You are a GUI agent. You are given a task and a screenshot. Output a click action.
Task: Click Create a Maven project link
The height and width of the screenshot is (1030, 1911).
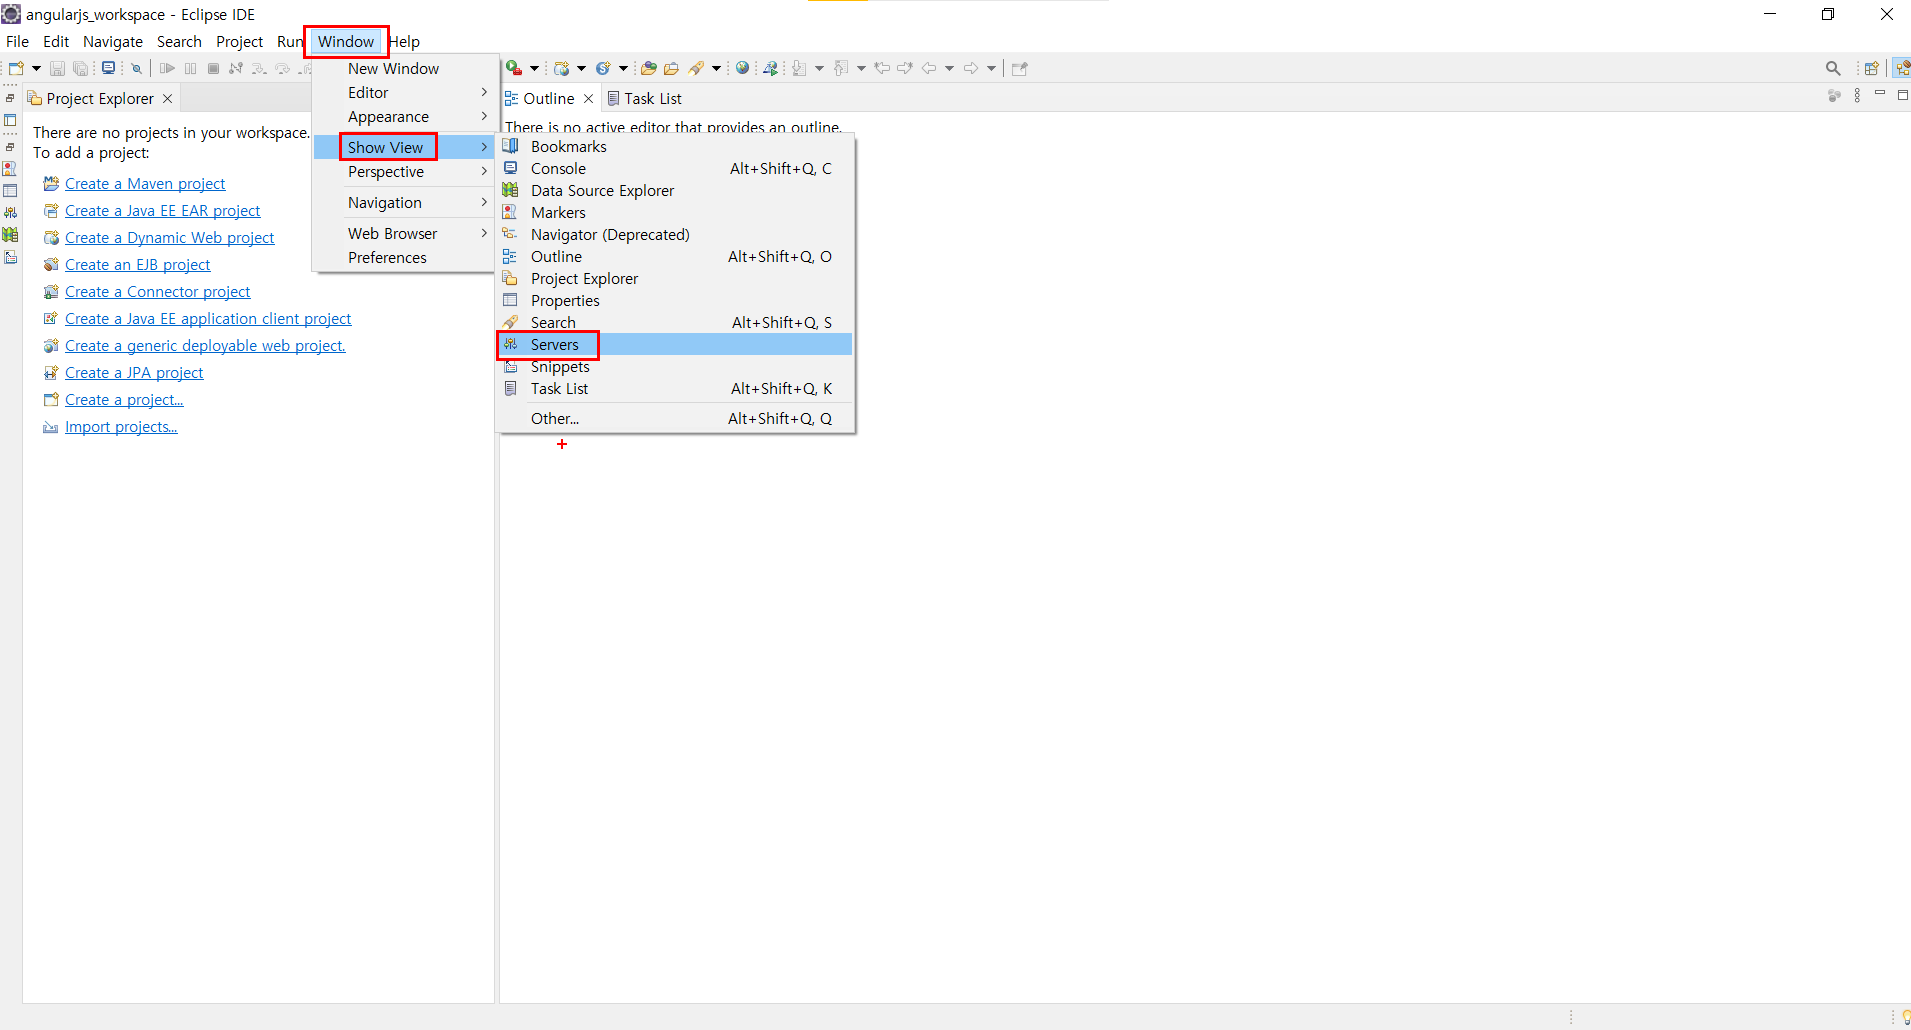(x=145, y=183)
